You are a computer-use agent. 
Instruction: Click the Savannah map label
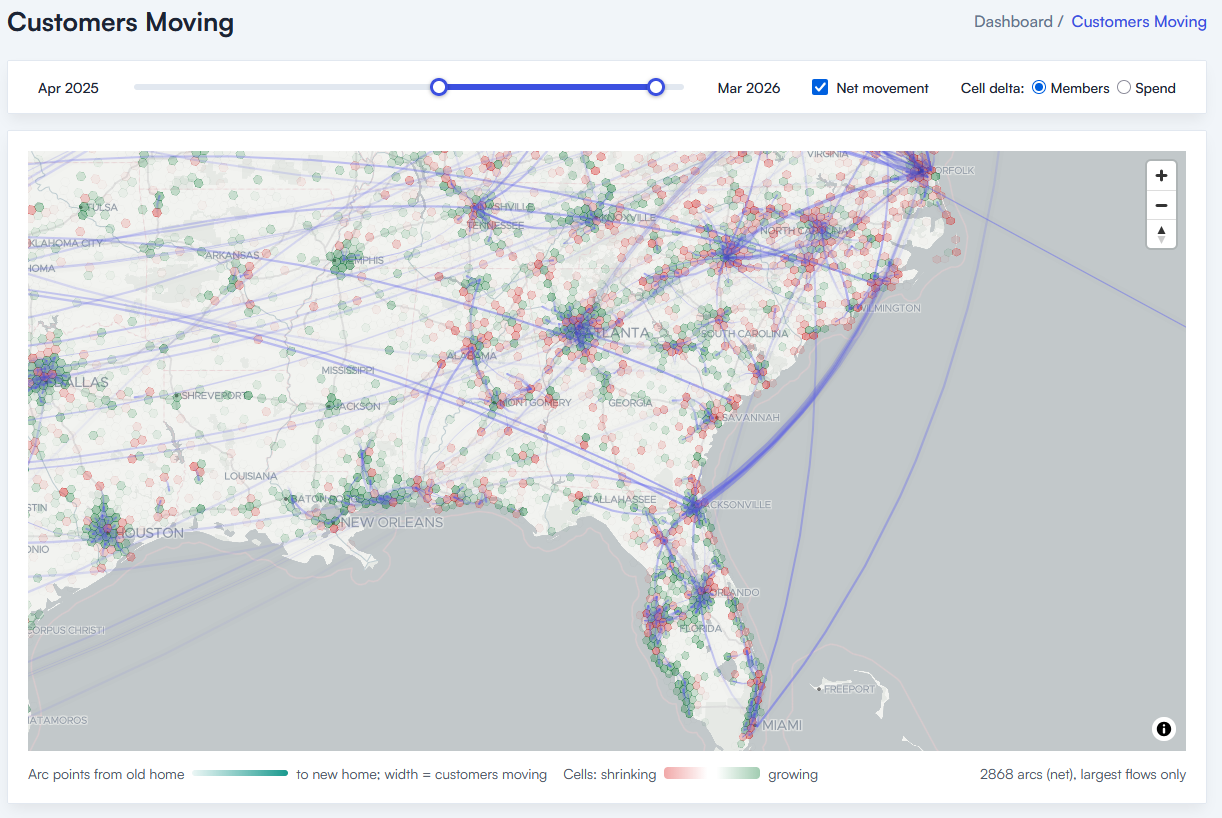point(749,417)
